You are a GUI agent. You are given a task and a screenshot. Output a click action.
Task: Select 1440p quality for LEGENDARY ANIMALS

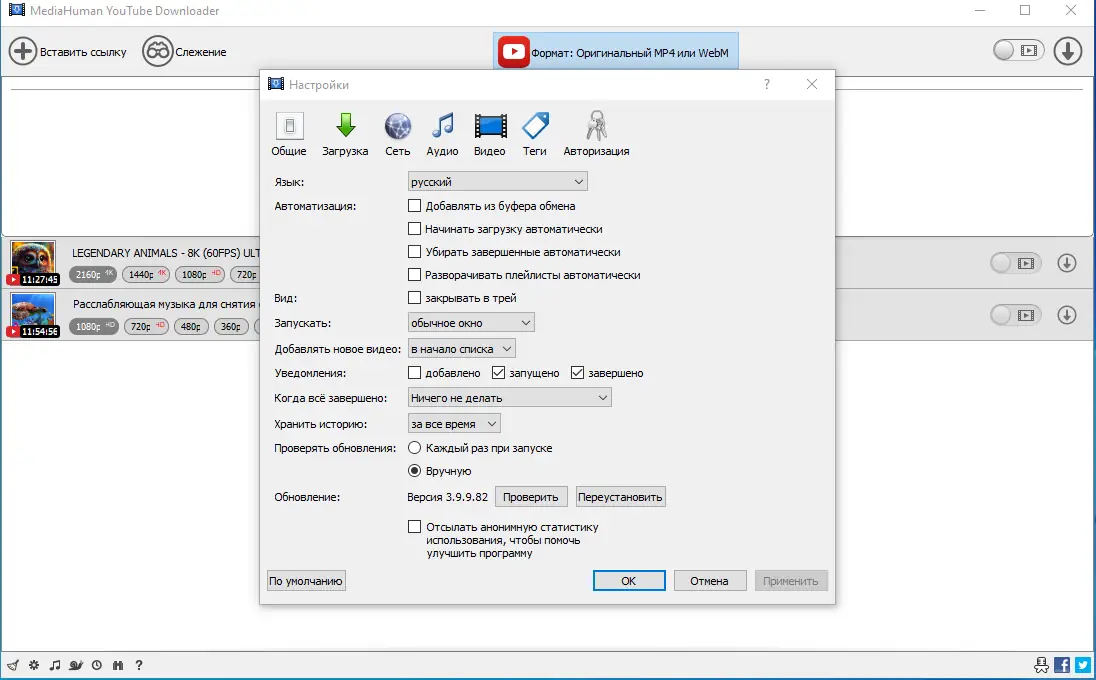pos(145,274)
